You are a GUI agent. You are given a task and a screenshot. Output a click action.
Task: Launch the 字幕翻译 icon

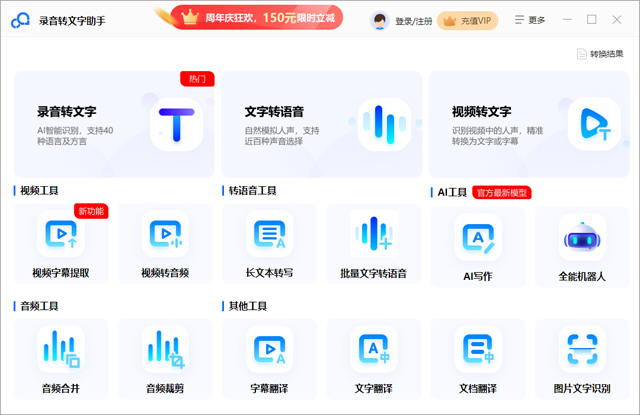(269, 349)
